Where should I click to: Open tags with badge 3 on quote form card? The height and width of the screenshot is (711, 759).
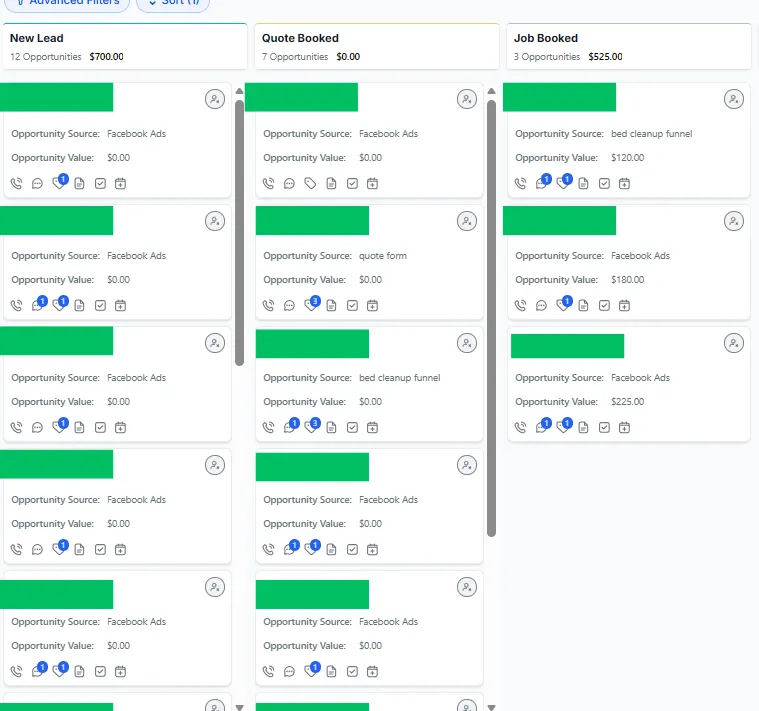(x=310, y=305)
